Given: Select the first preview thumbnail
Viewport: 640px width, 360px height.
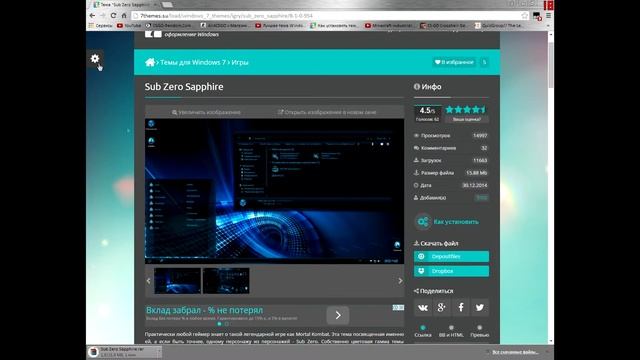Looking at the screenshot, I should [x=177, y=281].
